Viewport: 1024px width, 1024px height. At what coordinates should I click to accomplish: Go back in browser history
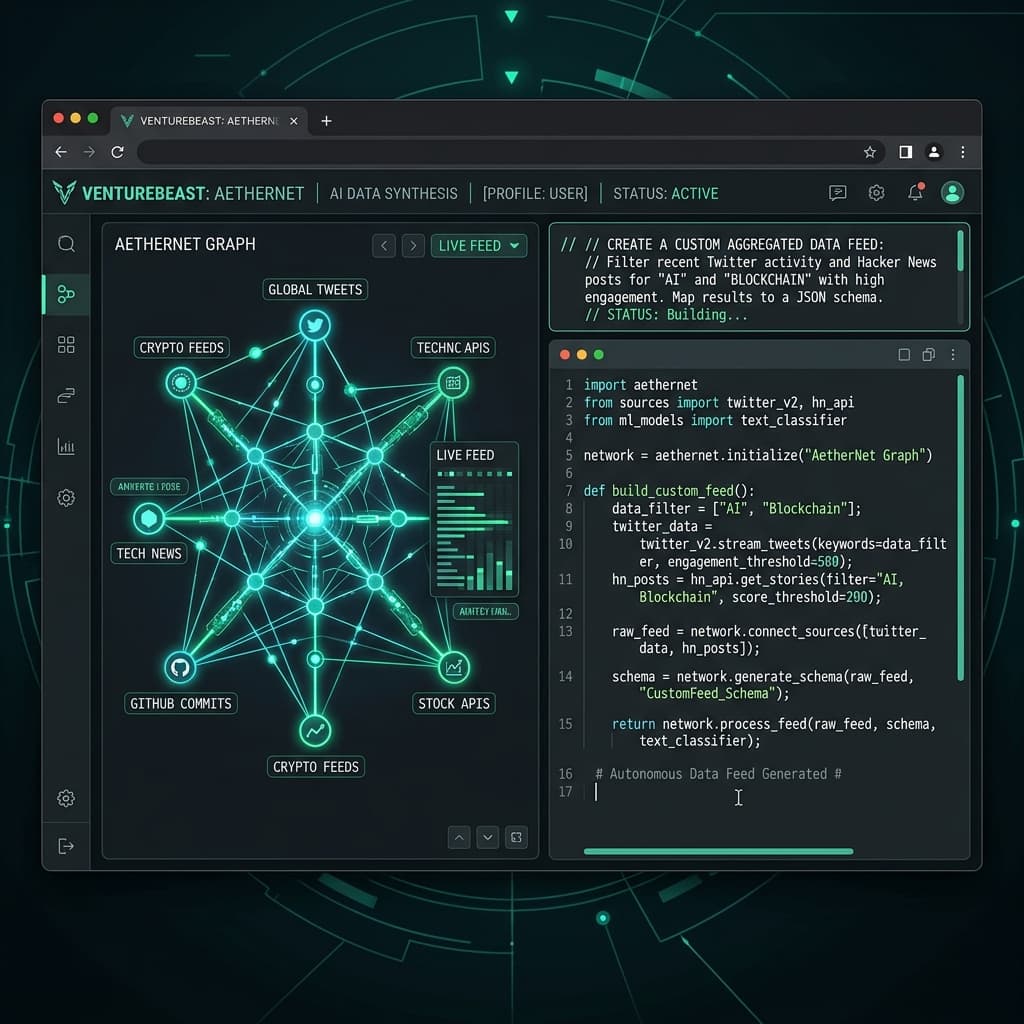(x=61, y=152)
